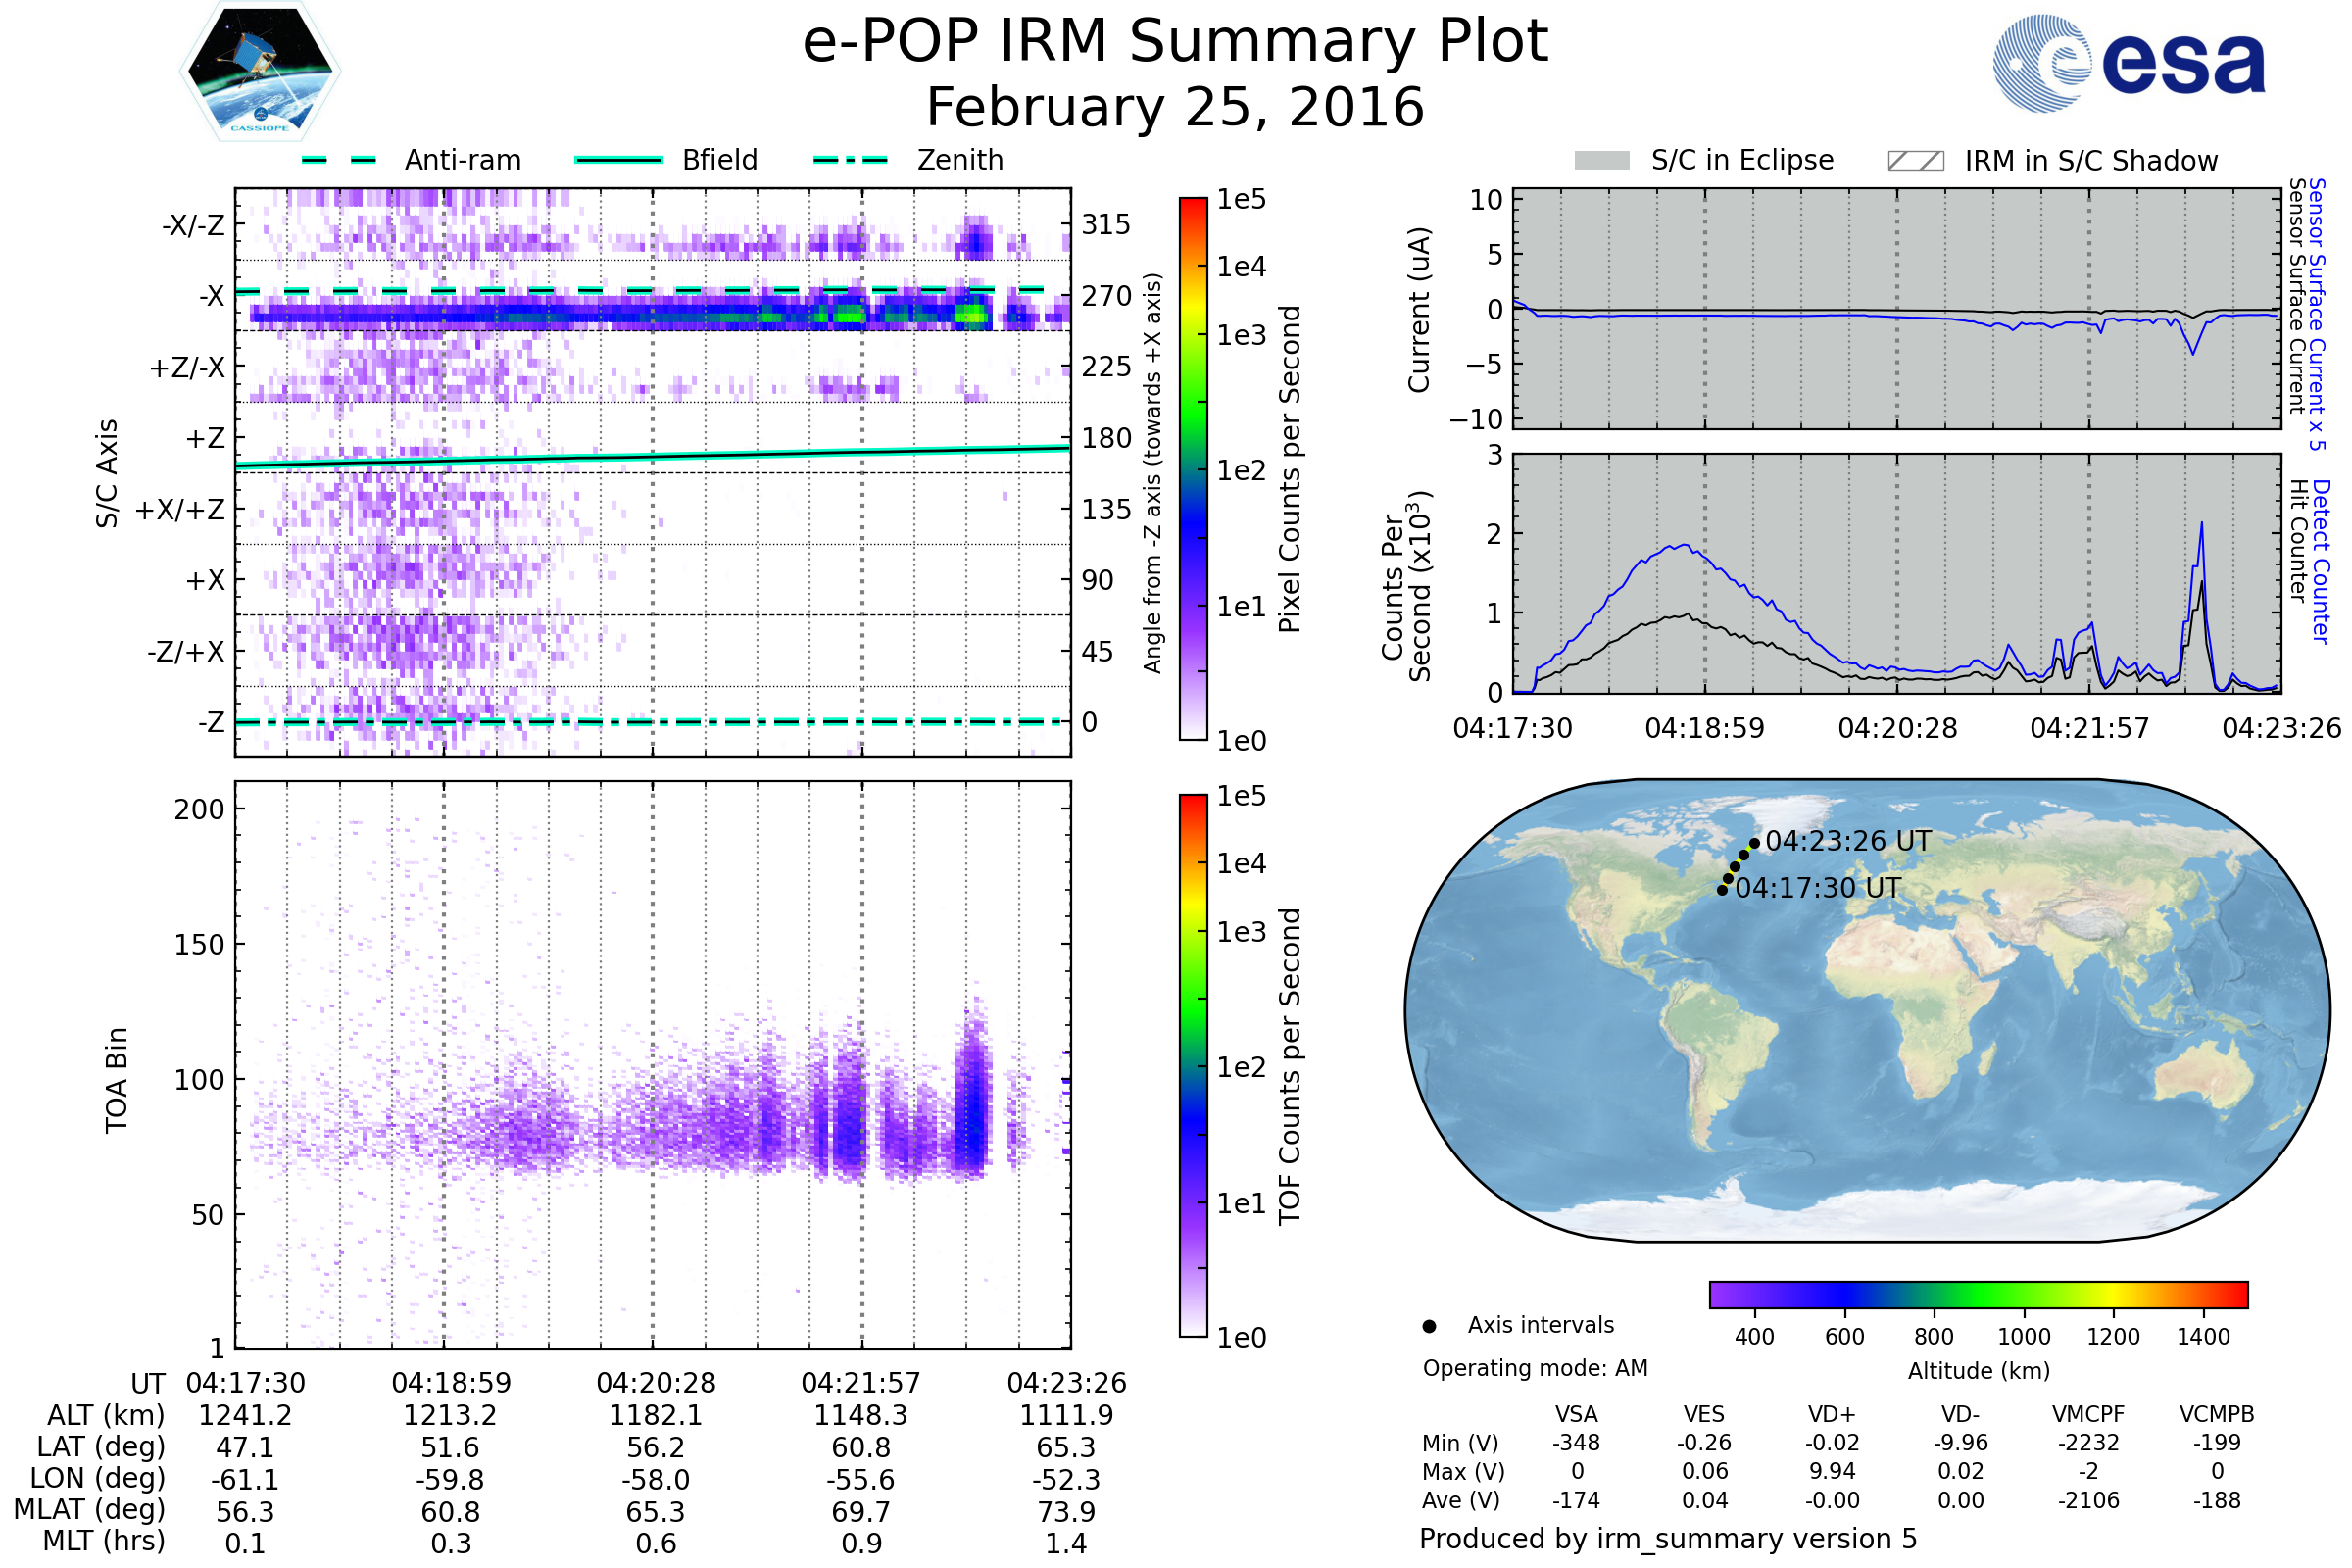Click the VSA column header
Viewport: 2352px width, 1568px height.
click(1576, 1414)
